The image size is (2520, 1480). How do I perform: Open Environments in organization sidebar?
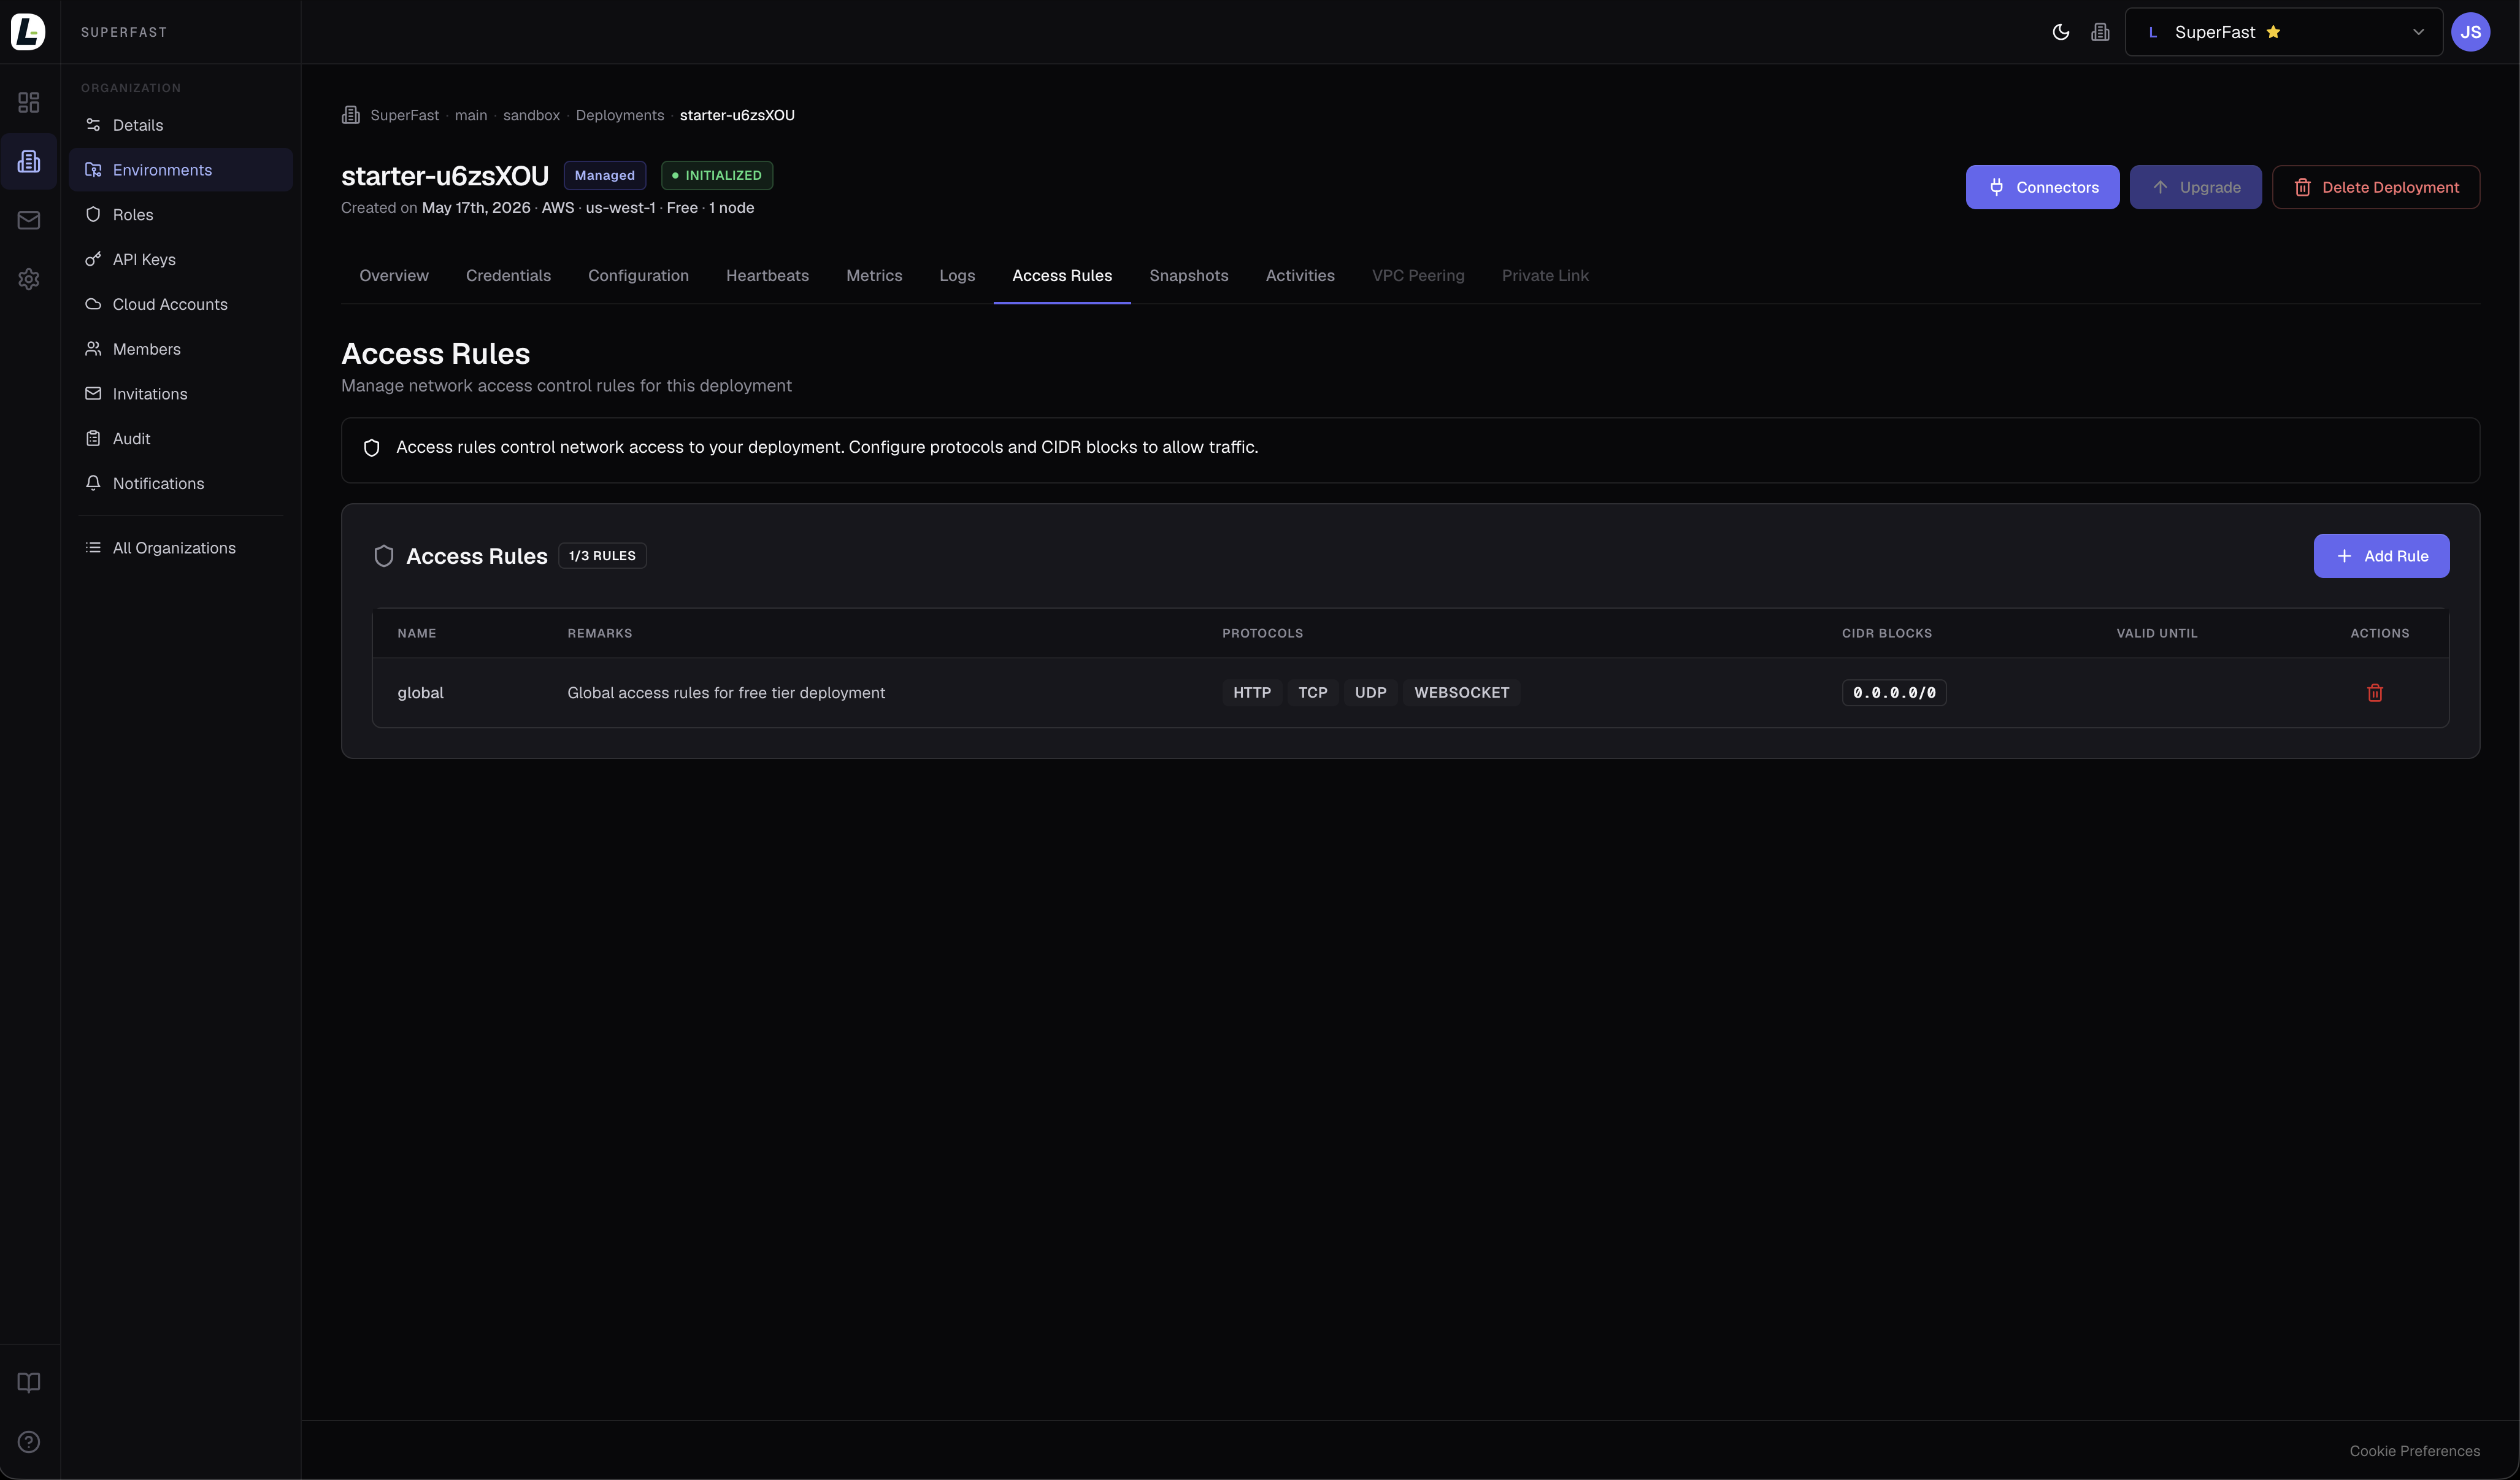click(181, 170)
